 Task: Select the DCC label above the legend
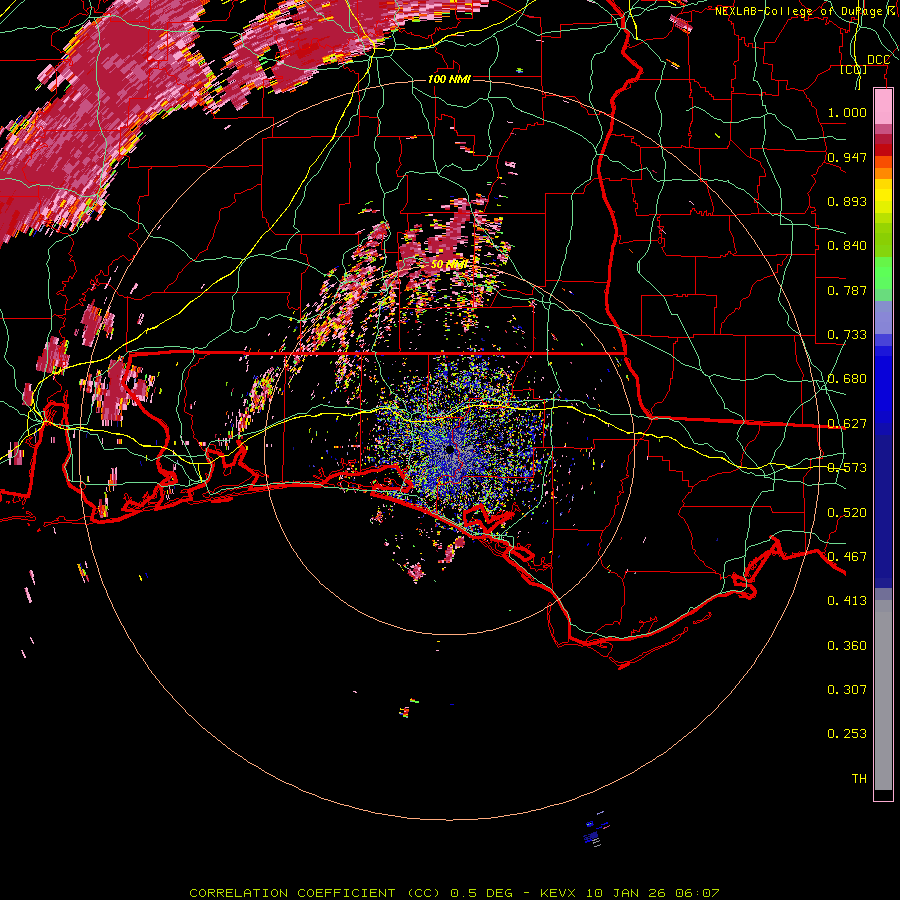tap(878, 60)
